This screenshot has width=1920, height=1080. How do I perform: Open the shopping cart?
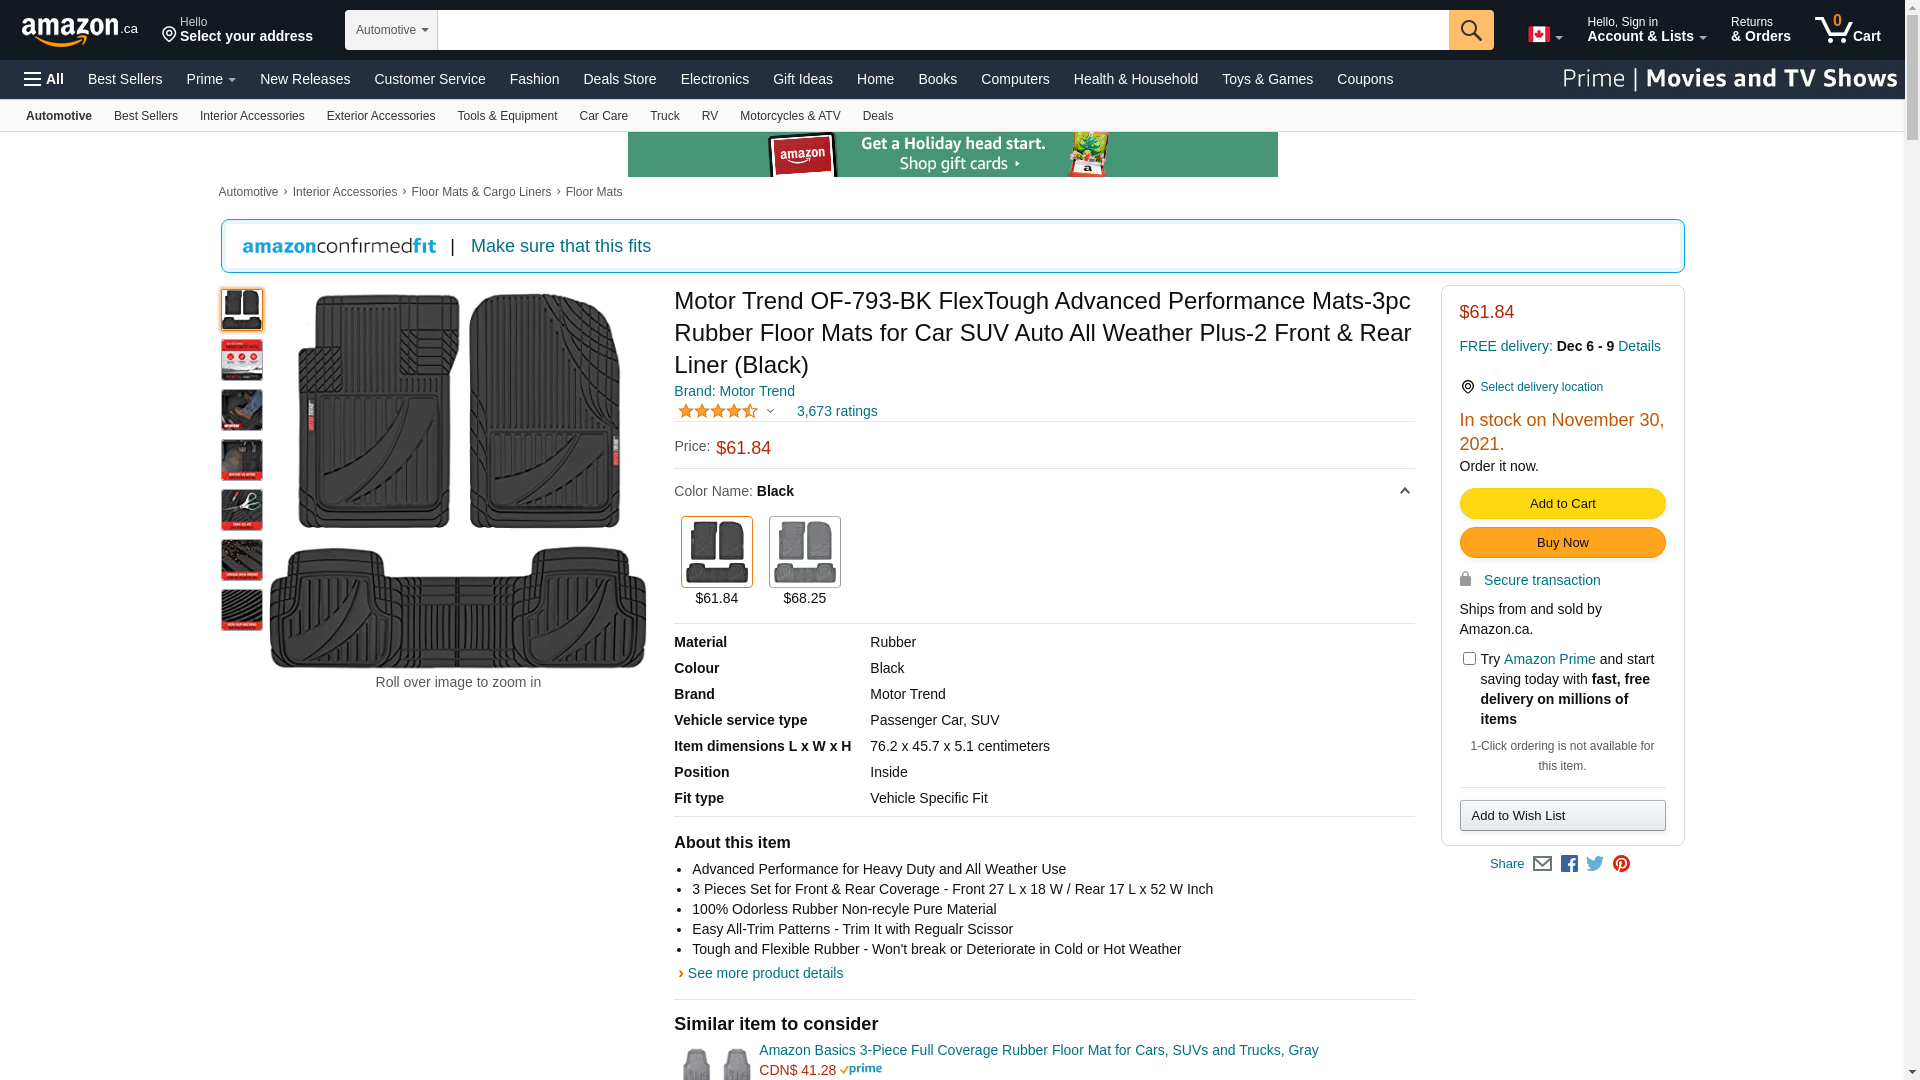[x=1847, y=30]
